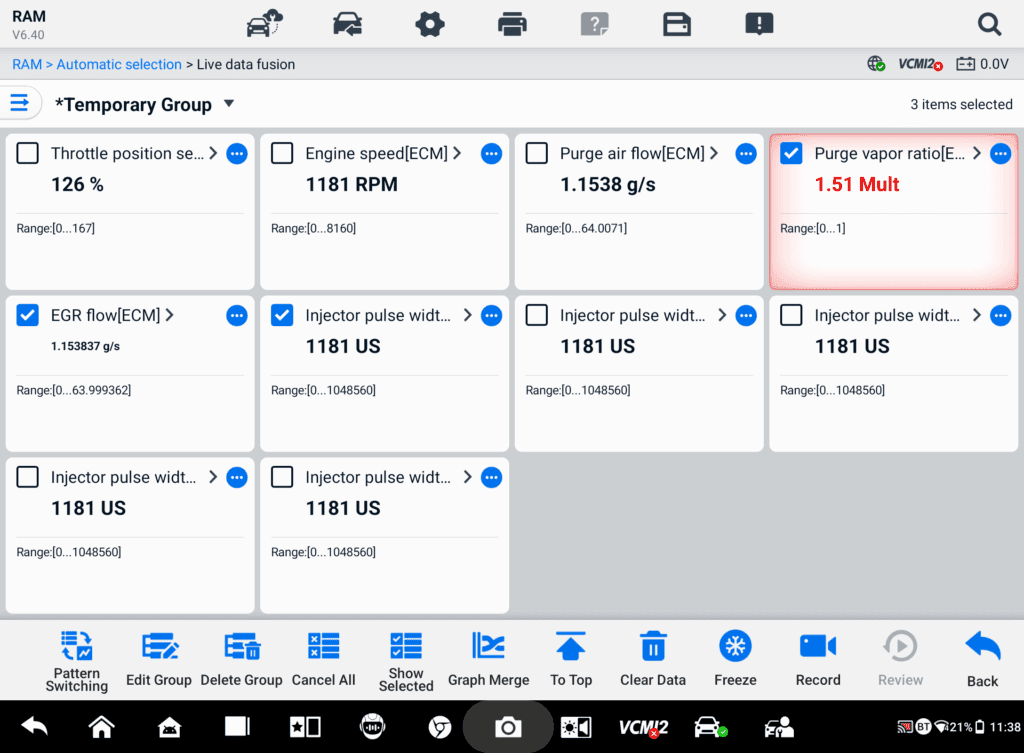
Task: Open the search magnifier icon
Action: click(989, 24)
